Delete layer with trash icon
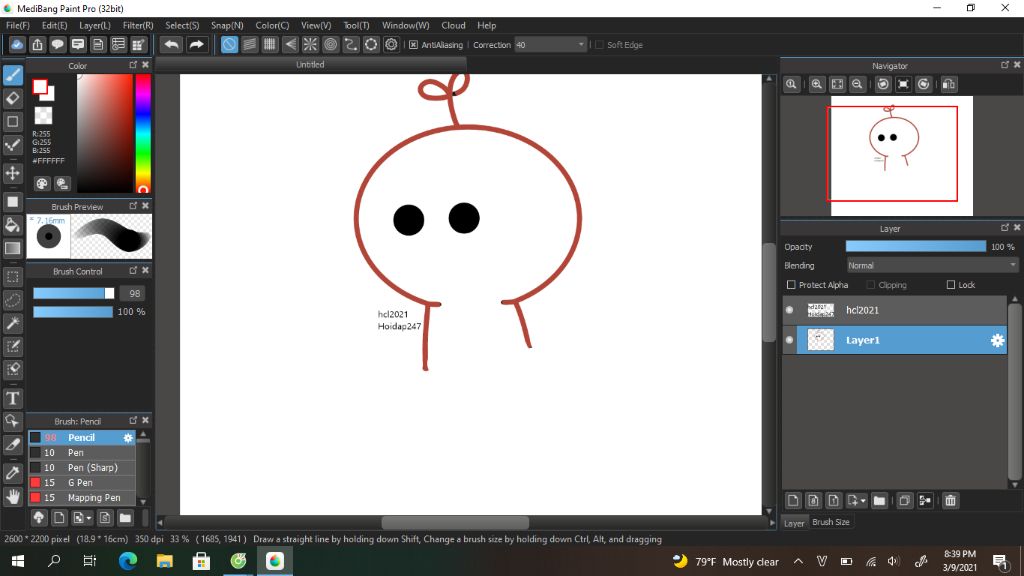Image resolution: width=1024 pixels, height=576 pixels. [x=950, y=501]
